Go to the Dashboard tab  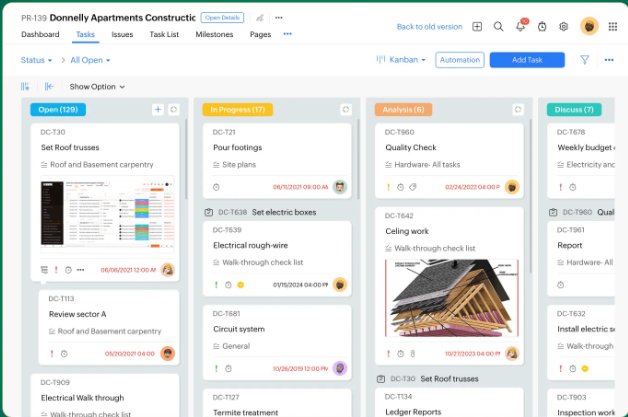[x=40, y=34]
